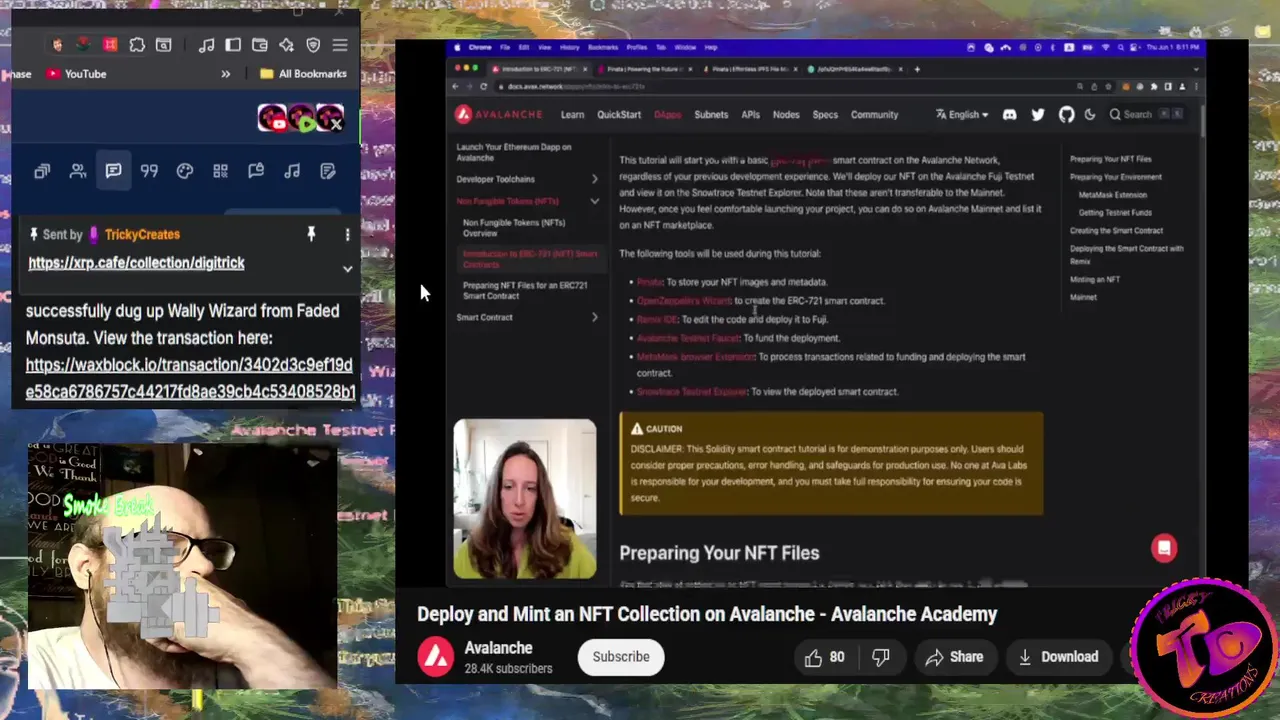Viewport: 1280px width, 720px height.
Task: Open the Extensions puzzle-piece menu
Action: [137, 45]
